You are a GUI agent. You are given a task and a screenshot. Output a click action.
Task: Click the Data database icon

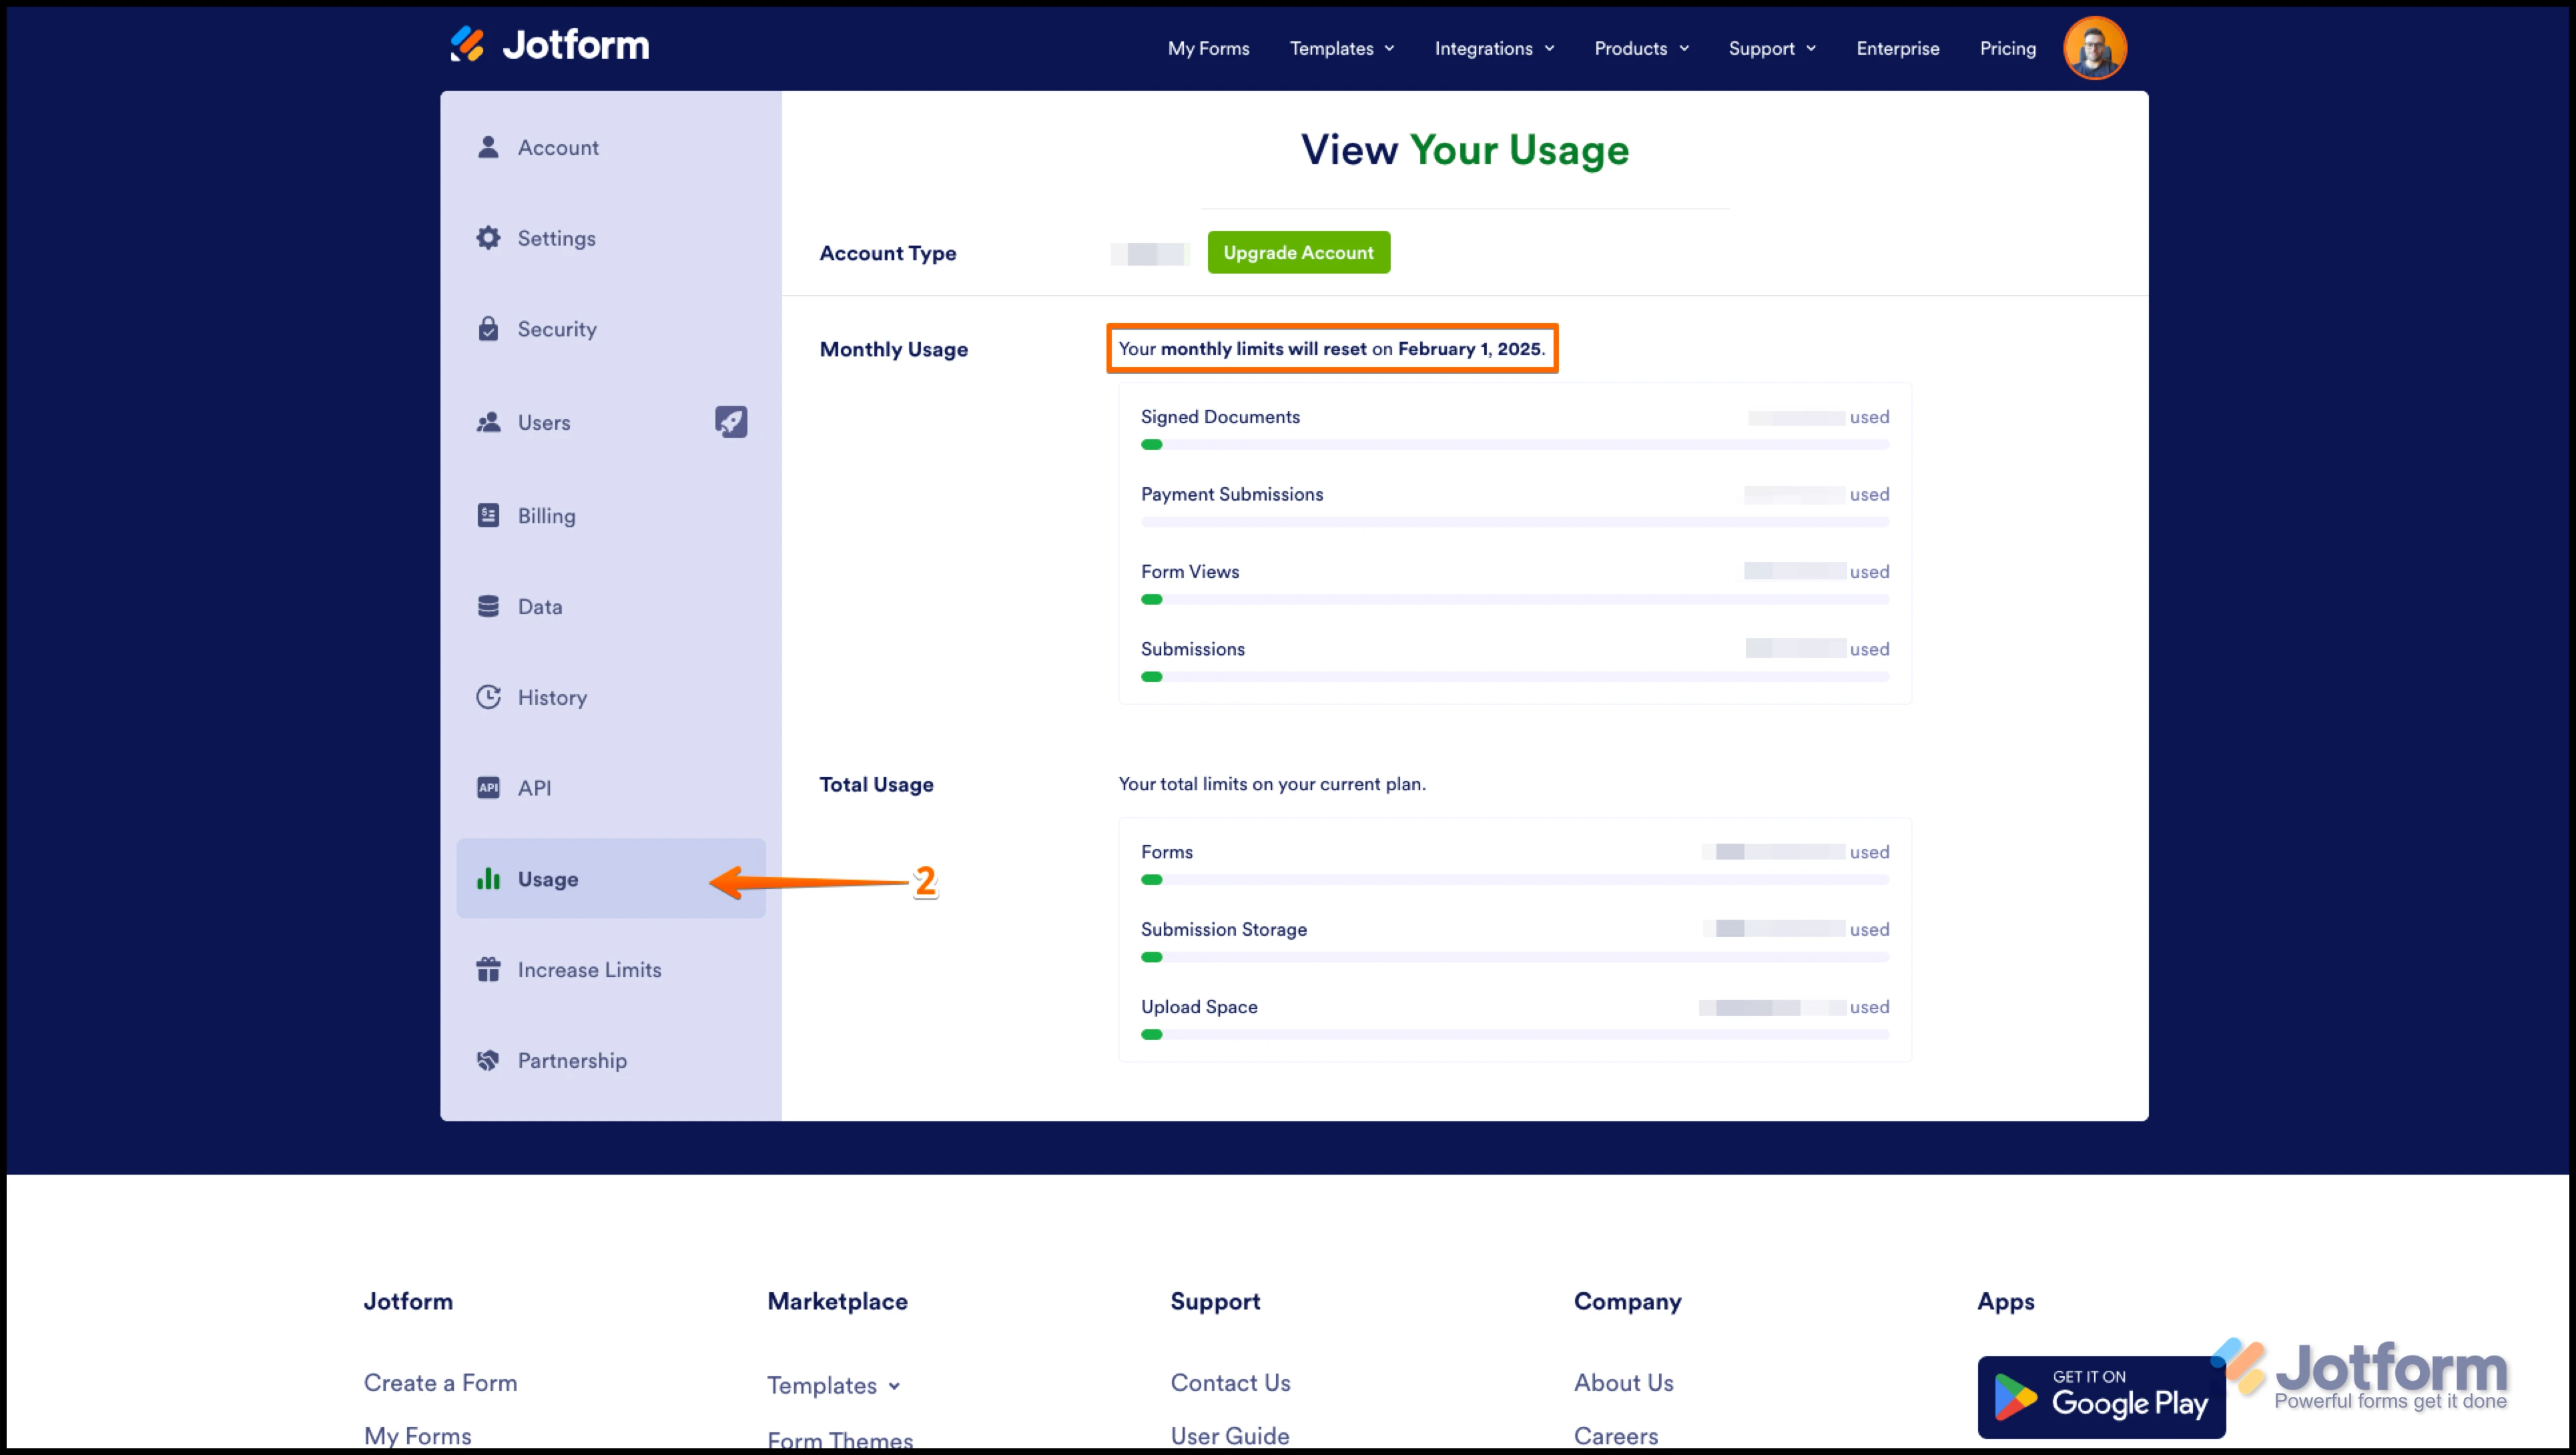[488, 607]
